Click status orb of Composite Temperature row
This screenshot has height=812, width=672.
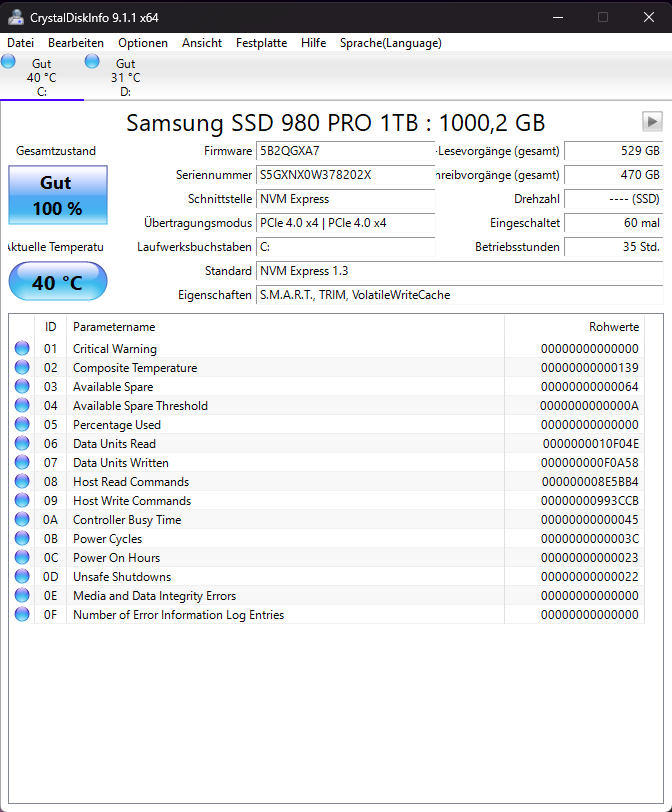[x=22, y=367]
